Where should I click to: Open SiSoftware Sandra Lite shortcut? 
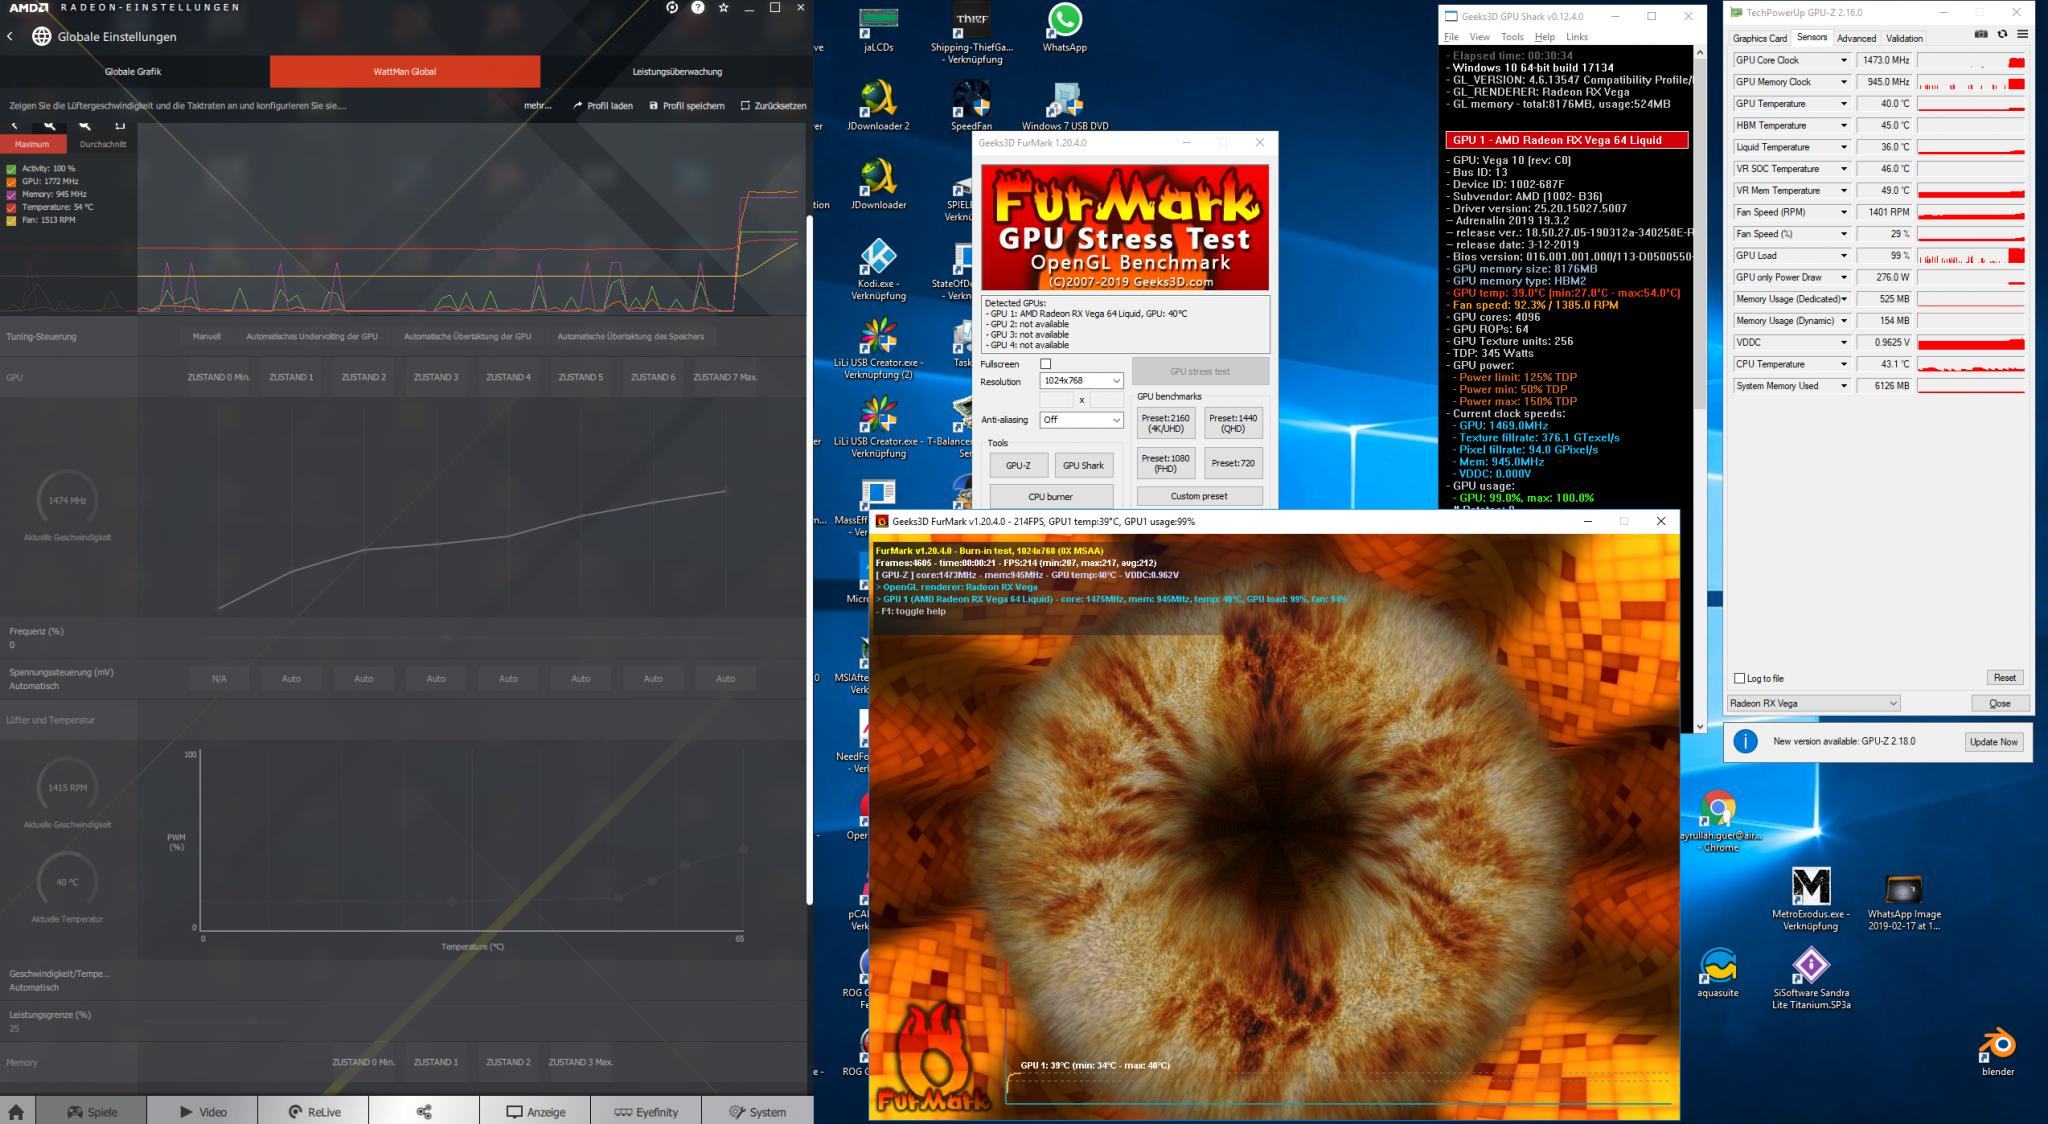tap(1810, 978)
